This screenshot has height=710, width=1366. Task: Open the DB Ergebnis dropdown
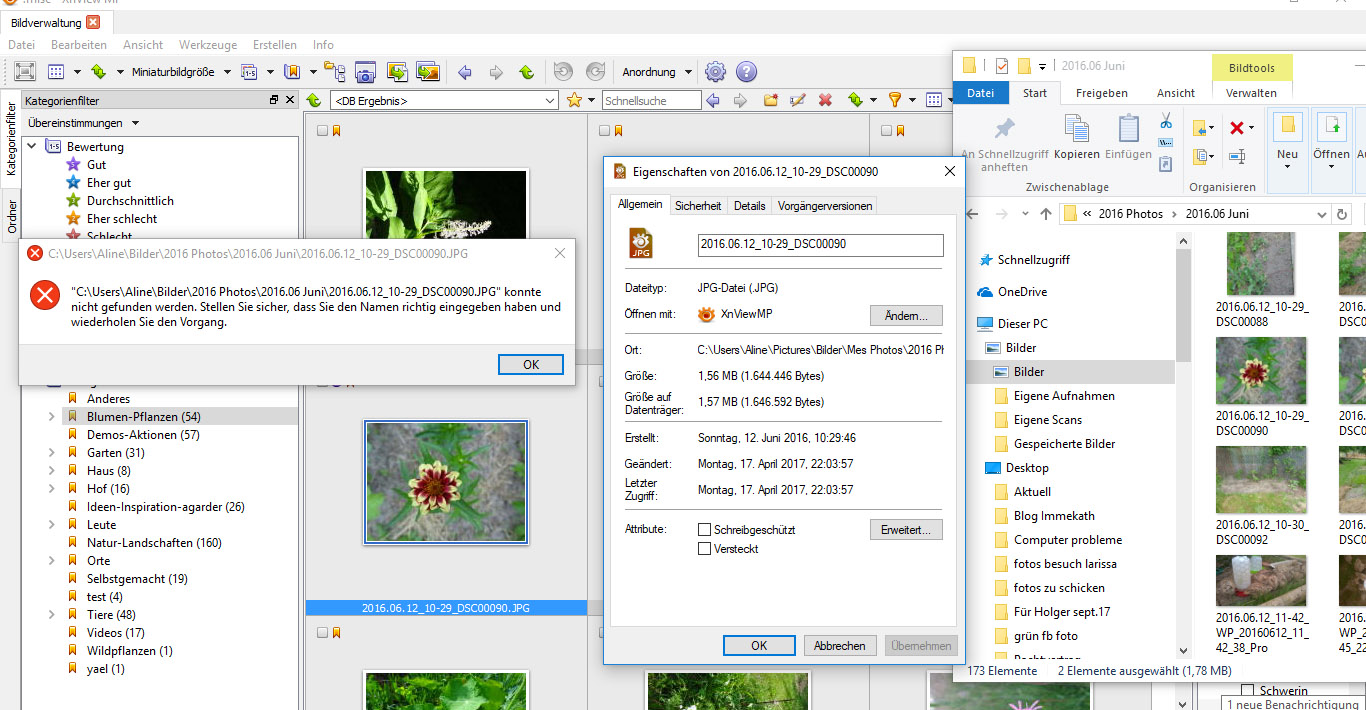pos(549,100)
